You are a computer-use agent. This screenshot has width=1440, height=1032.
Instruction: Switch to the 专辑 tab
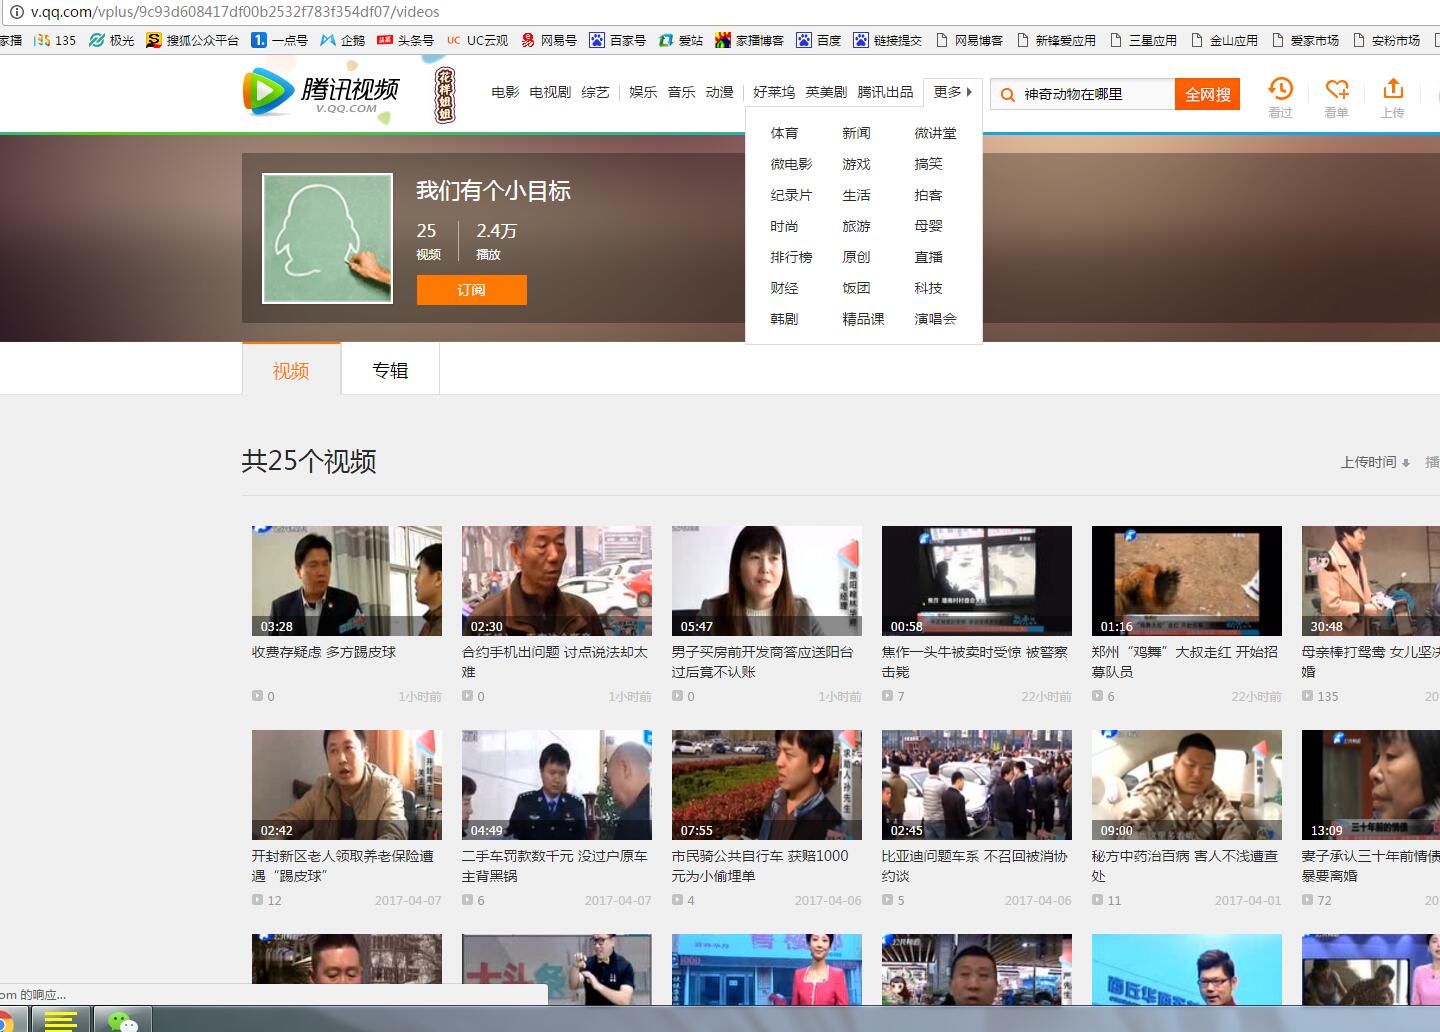point(390,370)
